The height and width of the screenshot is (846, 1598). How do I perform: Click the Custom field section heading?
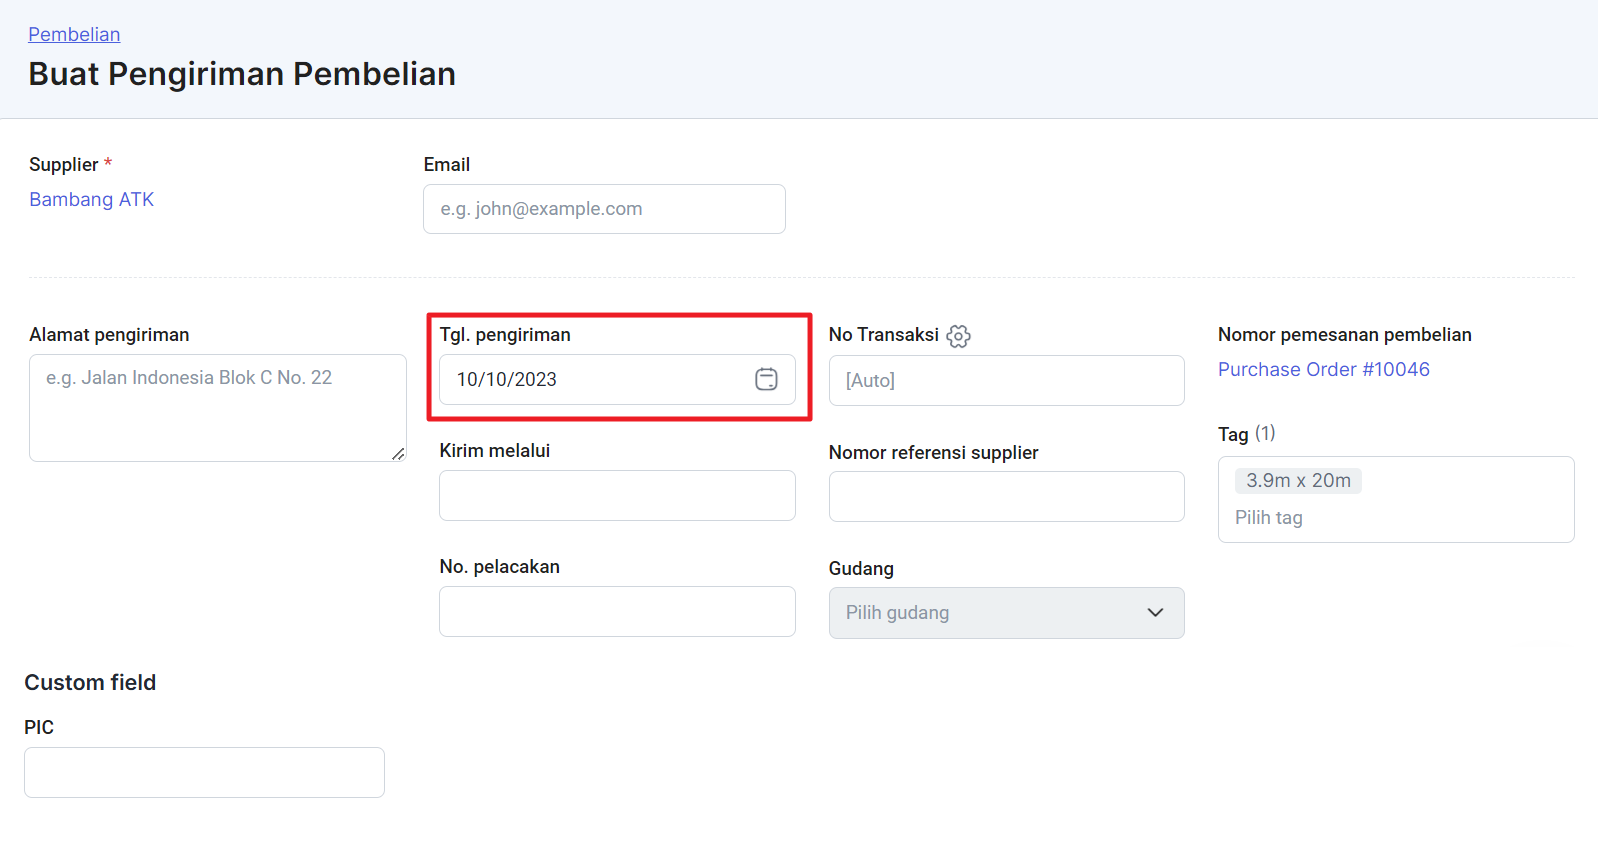click(x=90, y=683)
